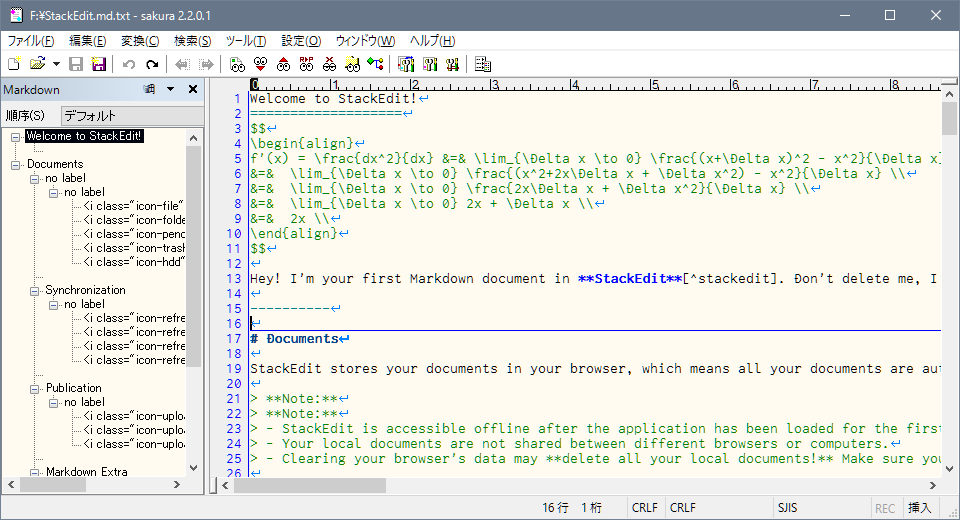Open the 編集(E) menu
The width and height of the screenshot is (960, 520).
click(x=88, y=41)
